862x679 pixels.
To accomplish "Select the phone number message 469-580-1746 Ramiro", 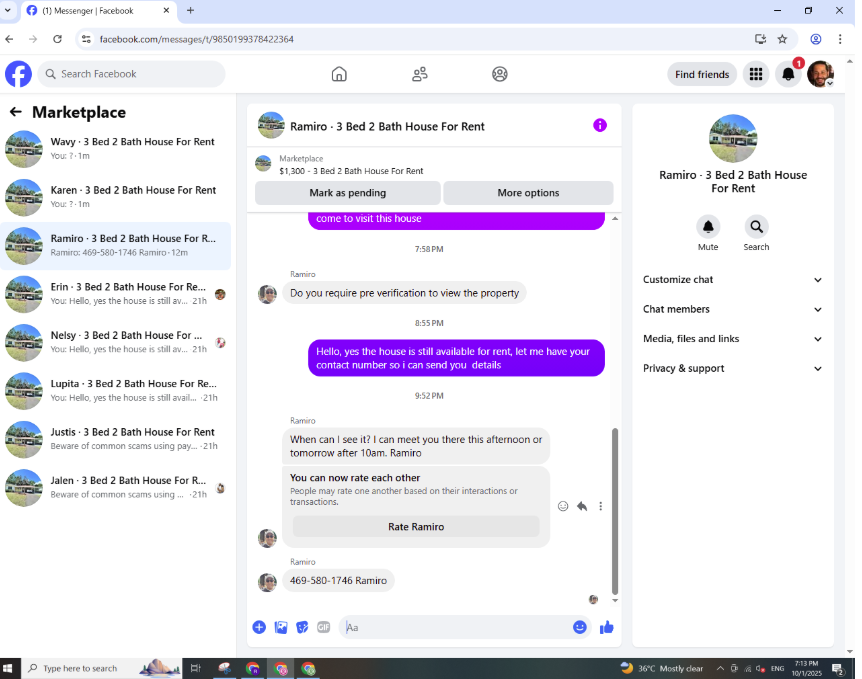I will click(x=338, y=581).
